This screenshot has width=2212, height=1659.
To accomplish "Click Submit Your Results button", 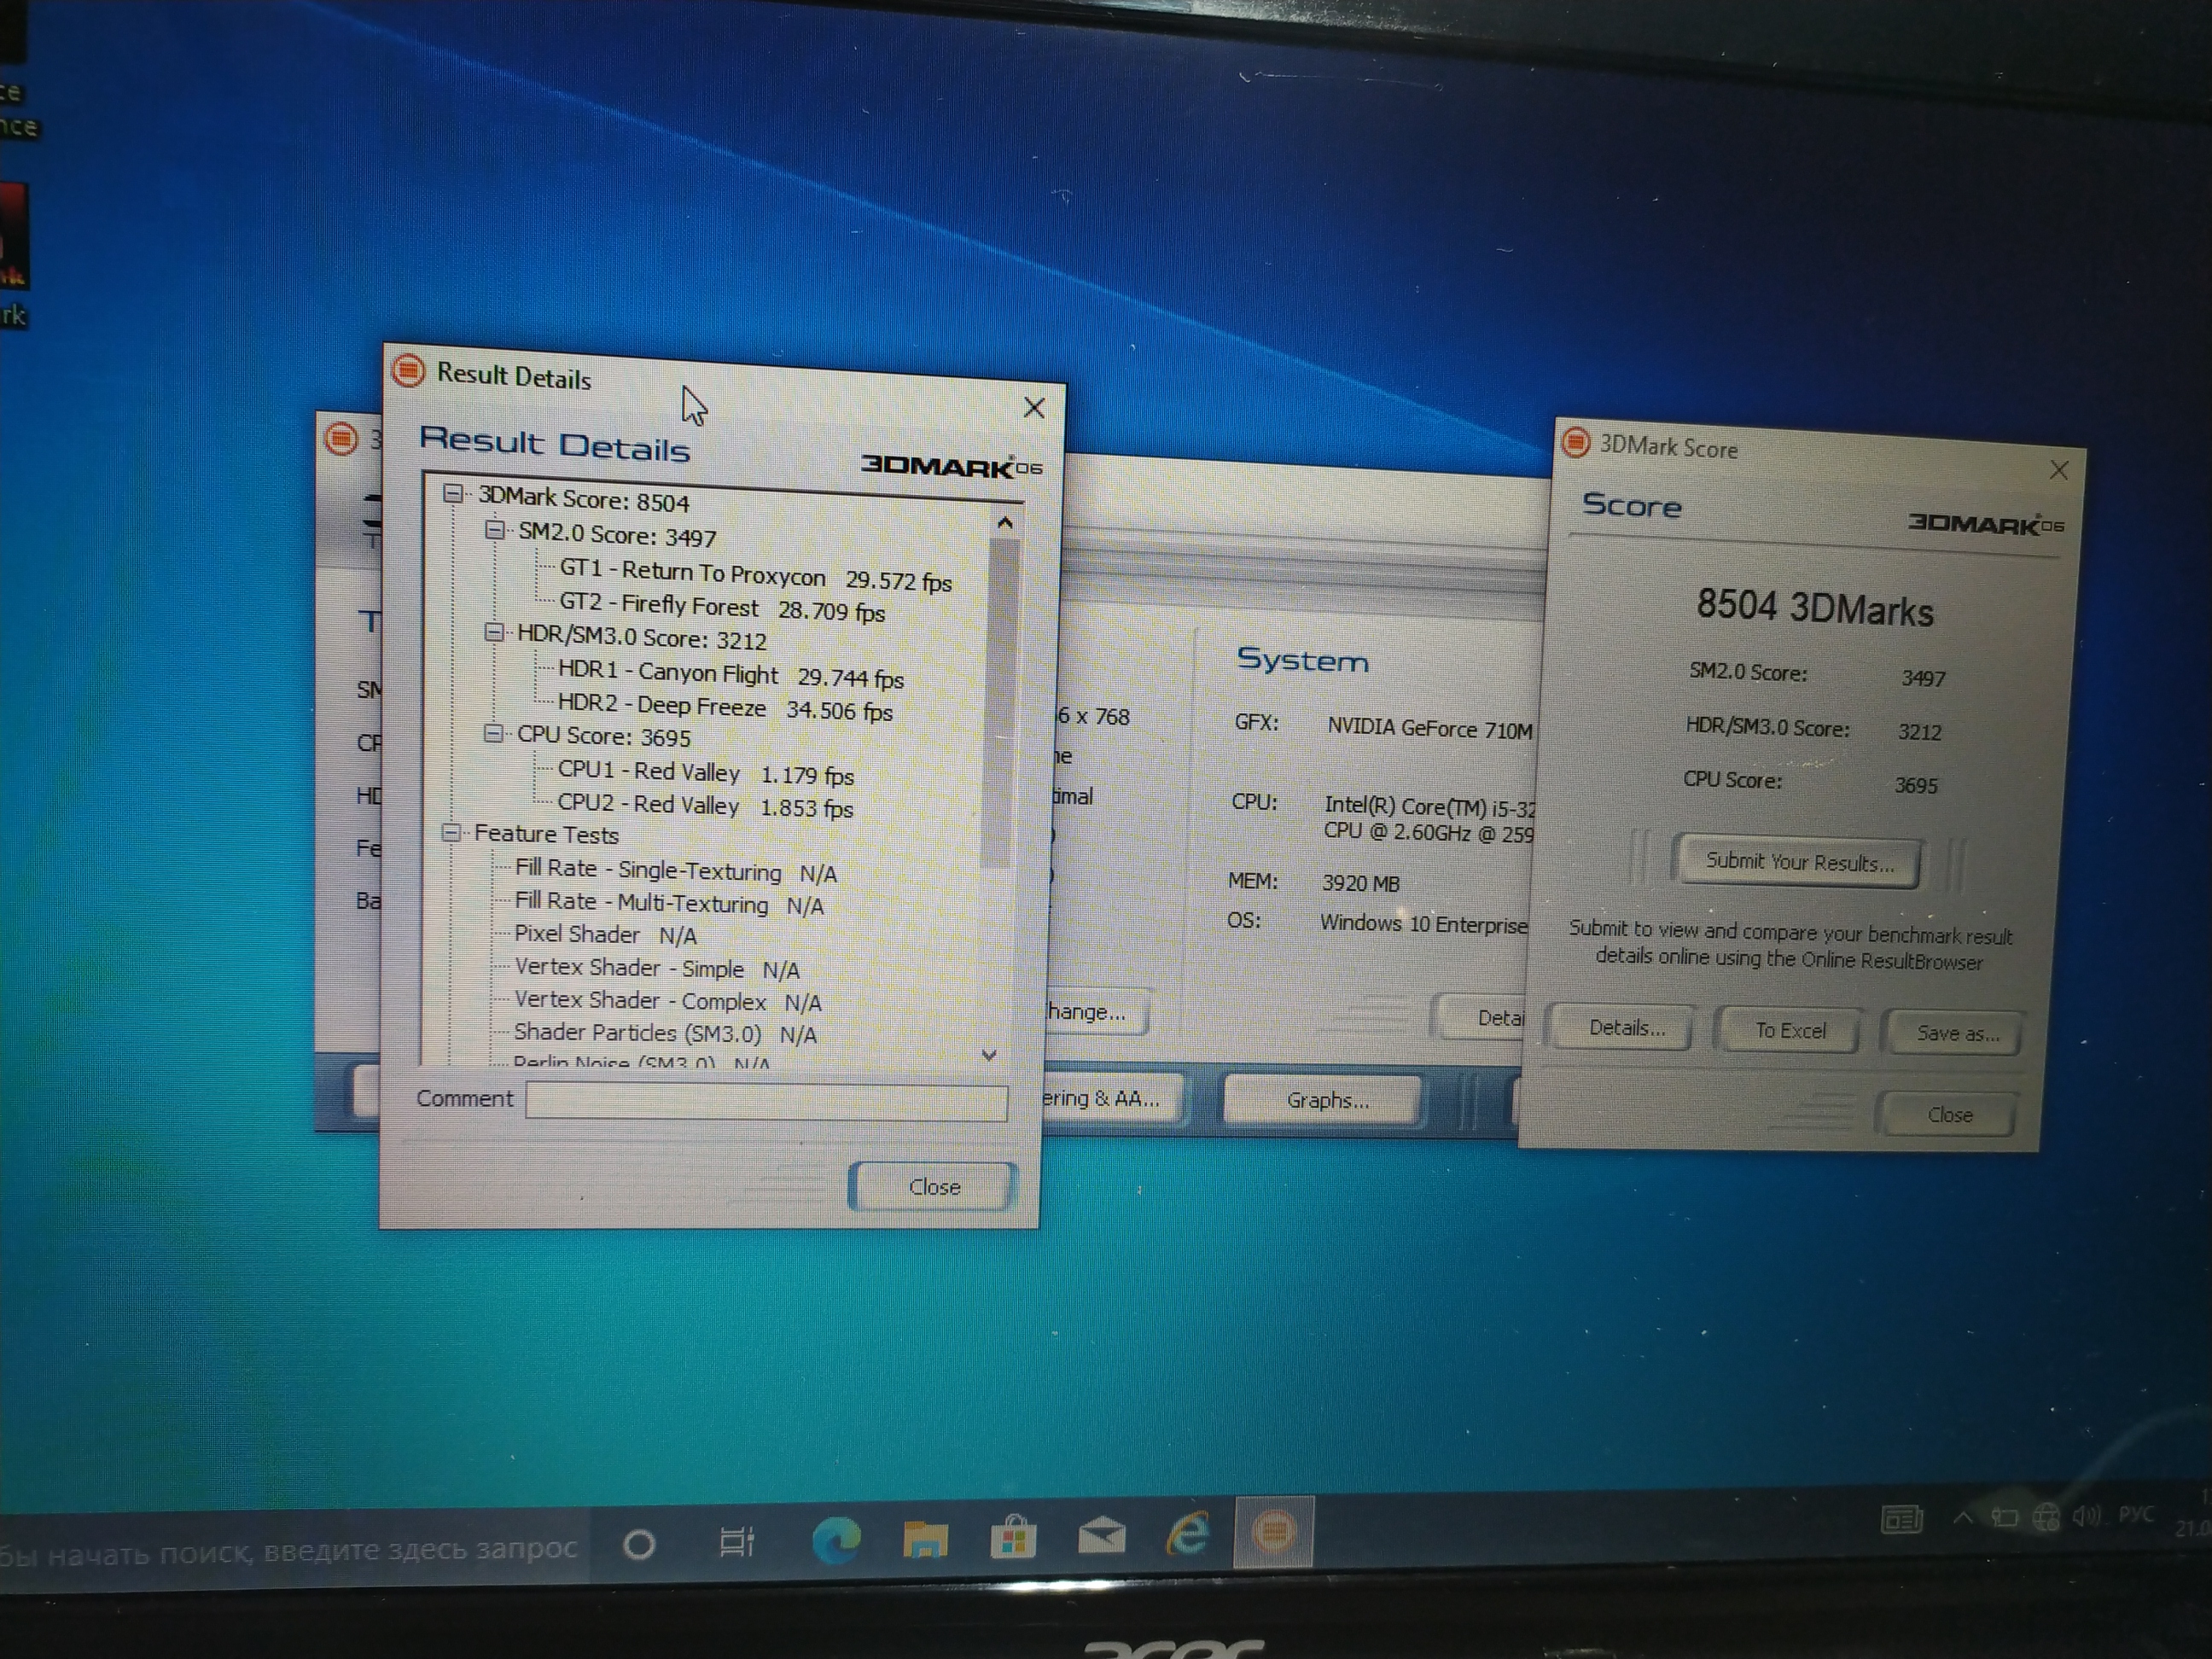I will pos(1799,862).
